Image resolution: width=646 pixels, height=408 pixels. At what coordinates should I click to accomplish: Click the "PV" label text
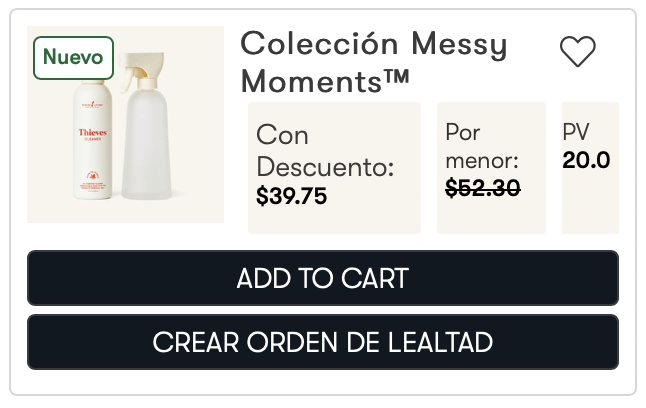[576, 132]
